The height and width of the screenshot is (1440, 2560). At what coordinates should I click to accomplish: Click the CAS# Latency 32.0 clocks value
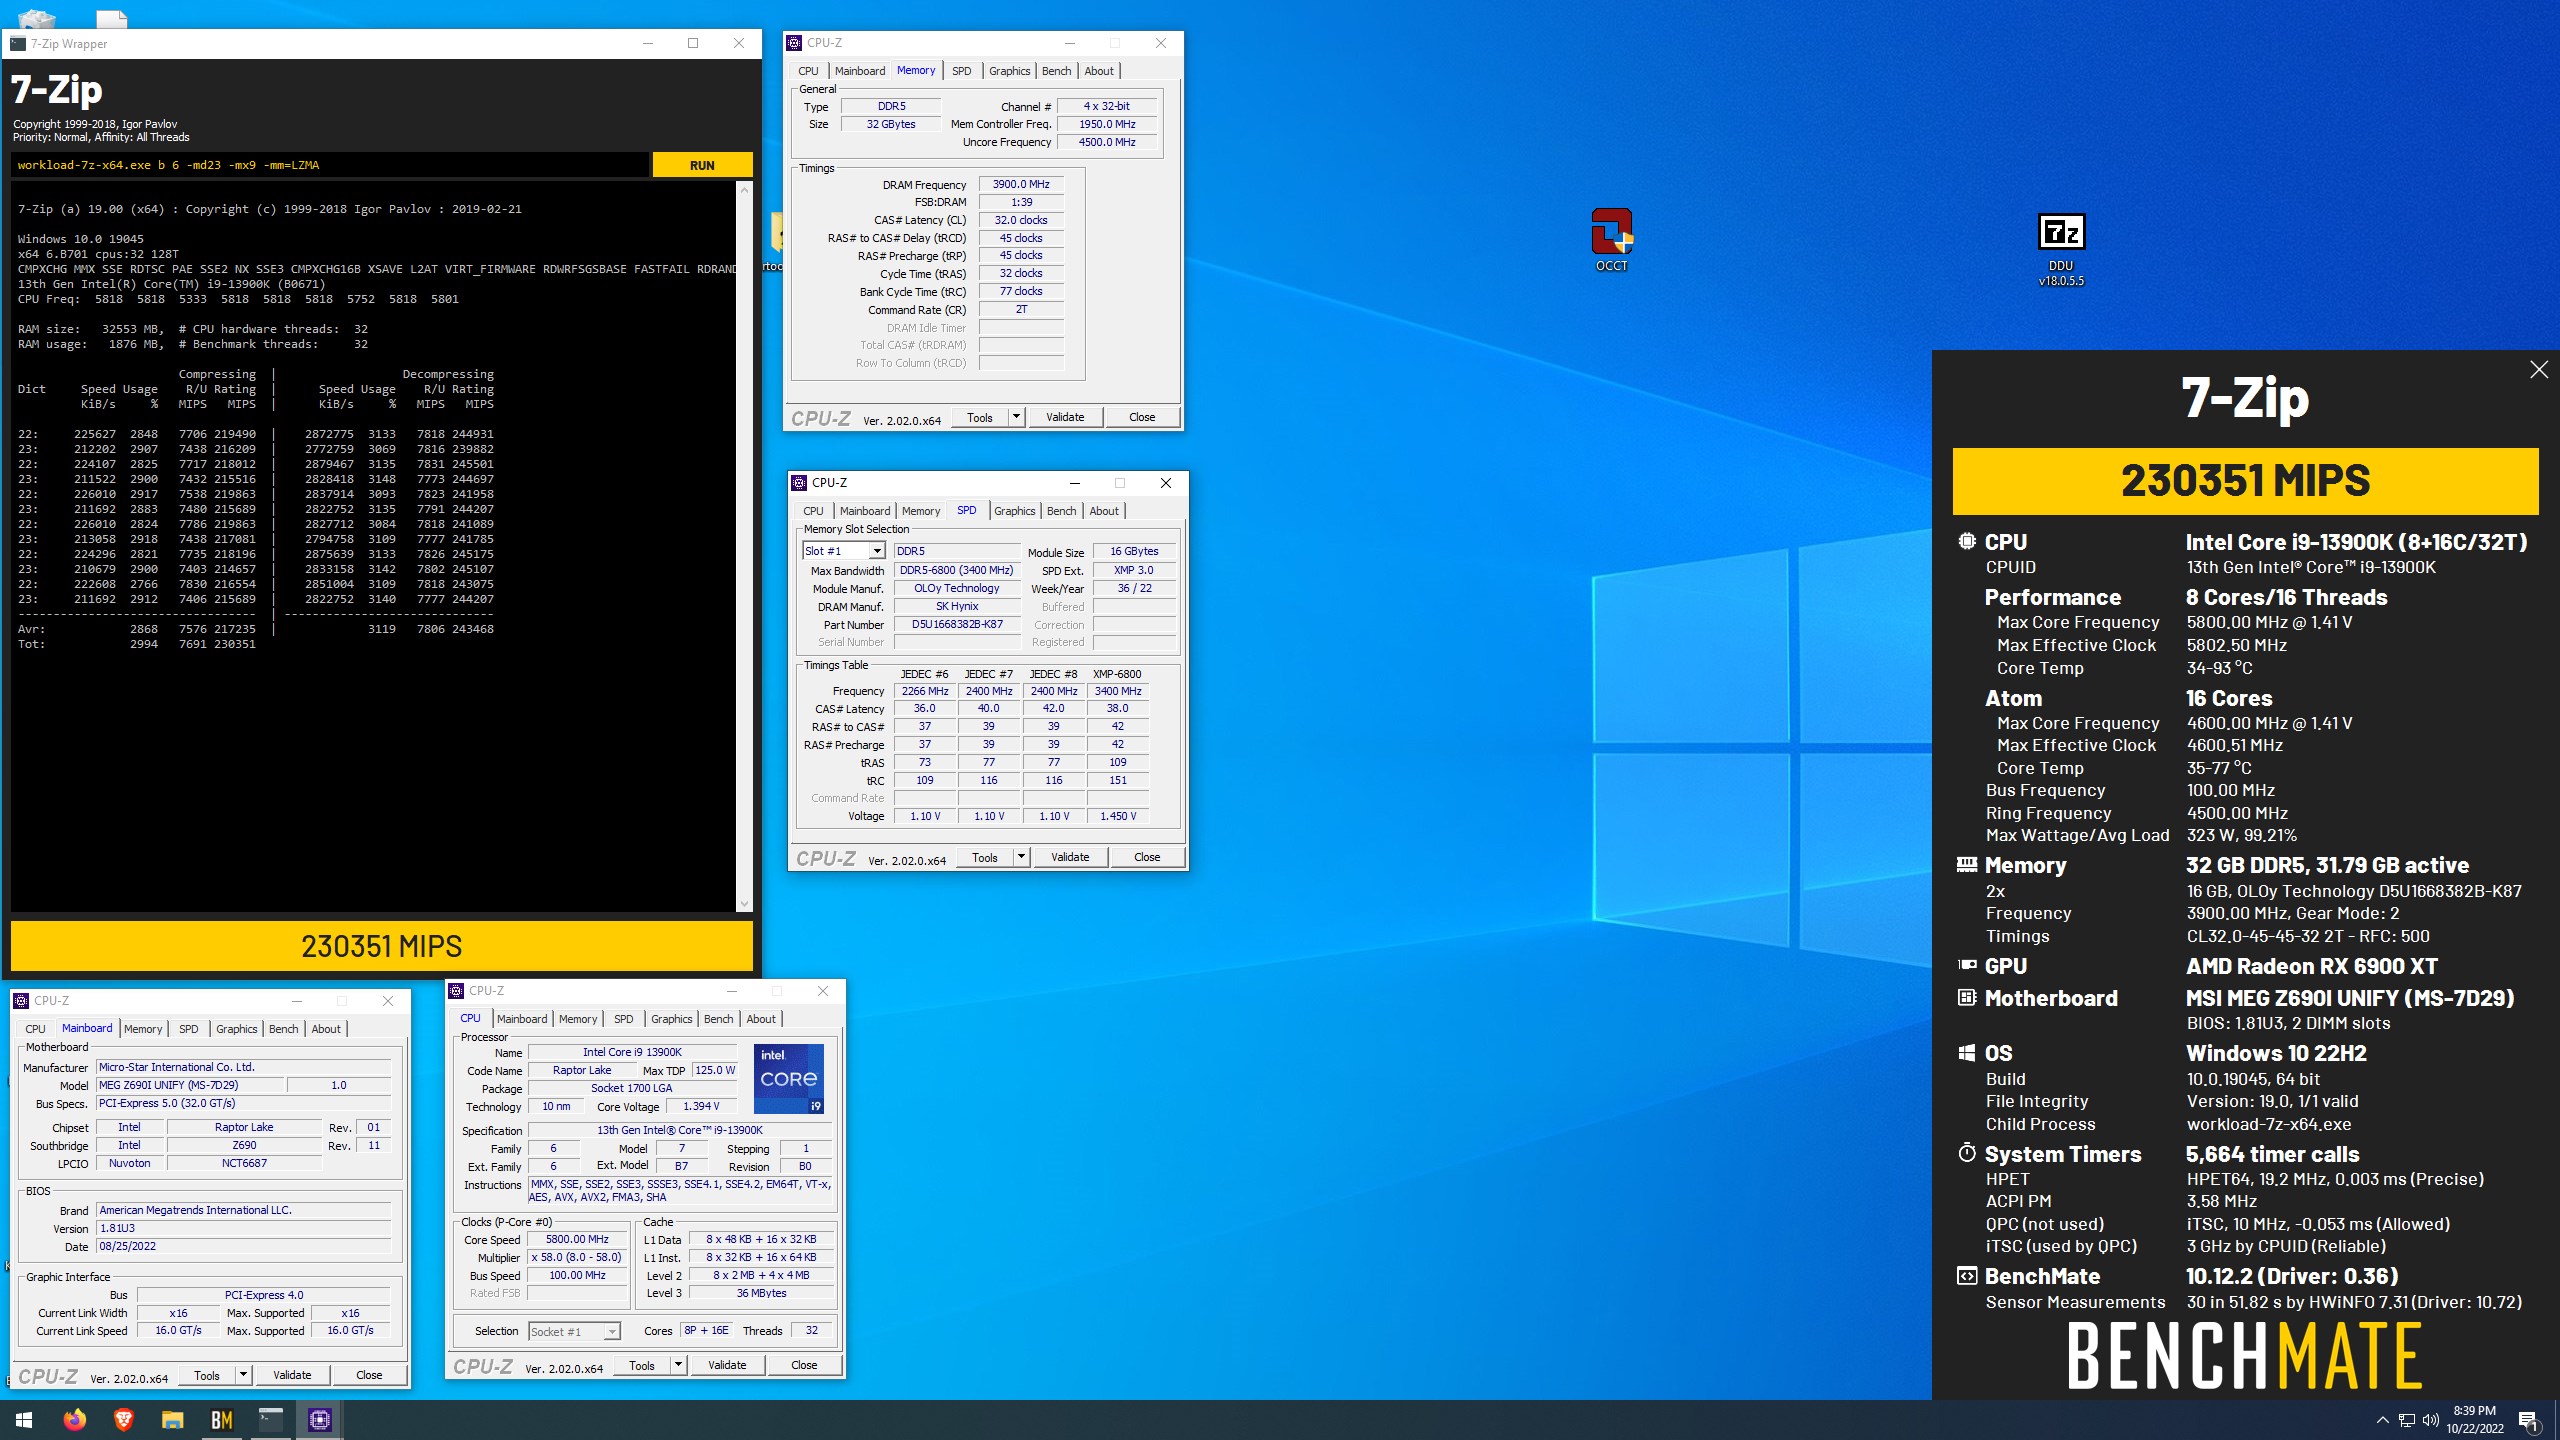click(1021, 220)
